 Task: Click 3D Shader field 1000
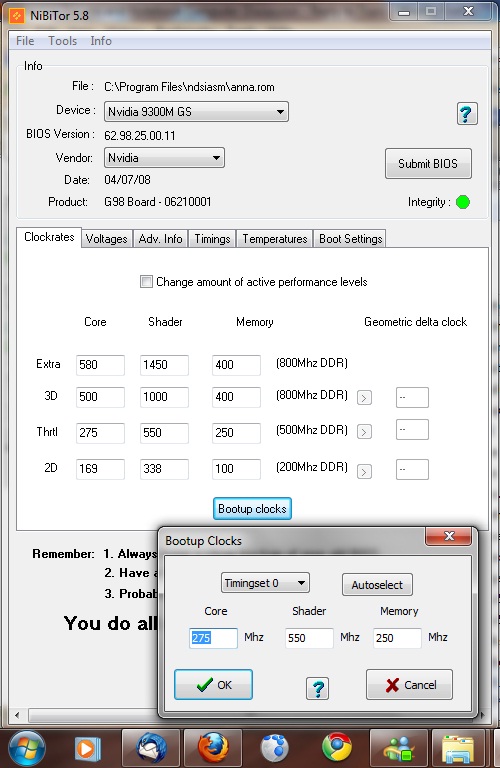pyautogui.click(x=164, y=397)
